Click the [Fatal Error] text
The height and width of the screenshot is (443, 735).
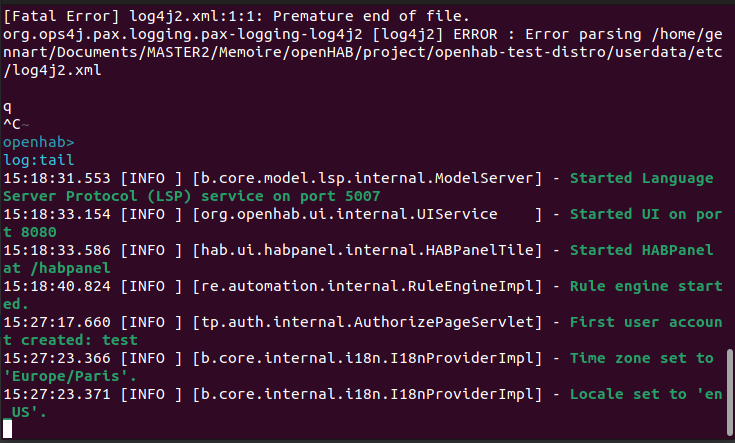coord(62,16)
